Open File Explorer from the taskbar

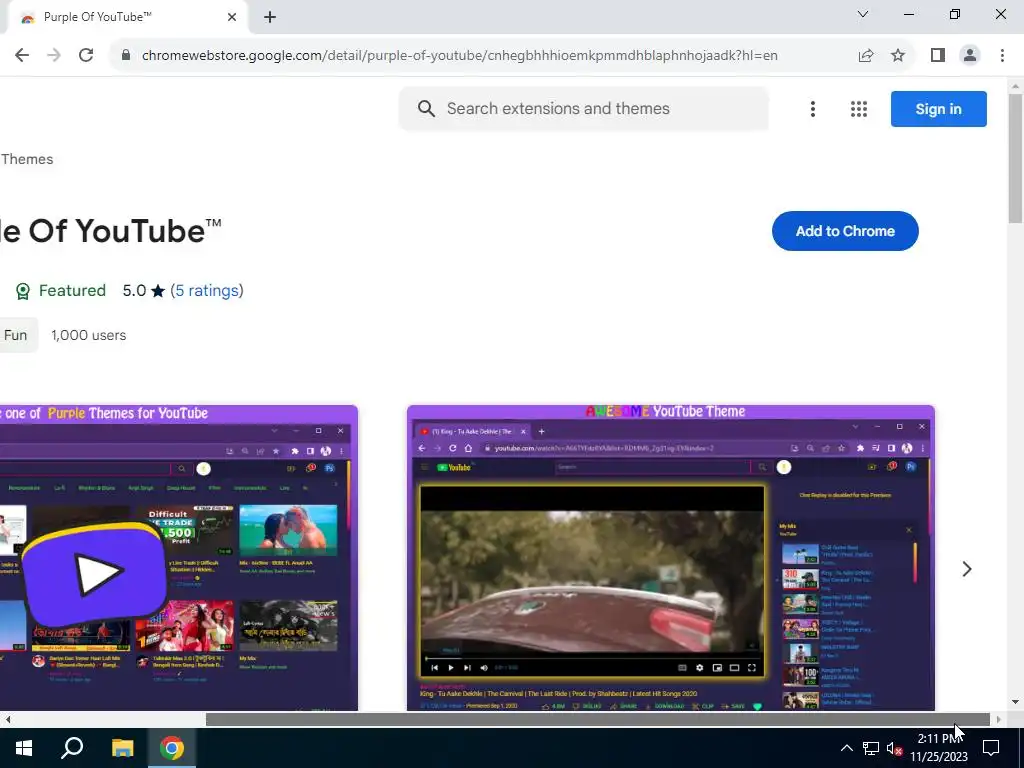coord(122,748)
